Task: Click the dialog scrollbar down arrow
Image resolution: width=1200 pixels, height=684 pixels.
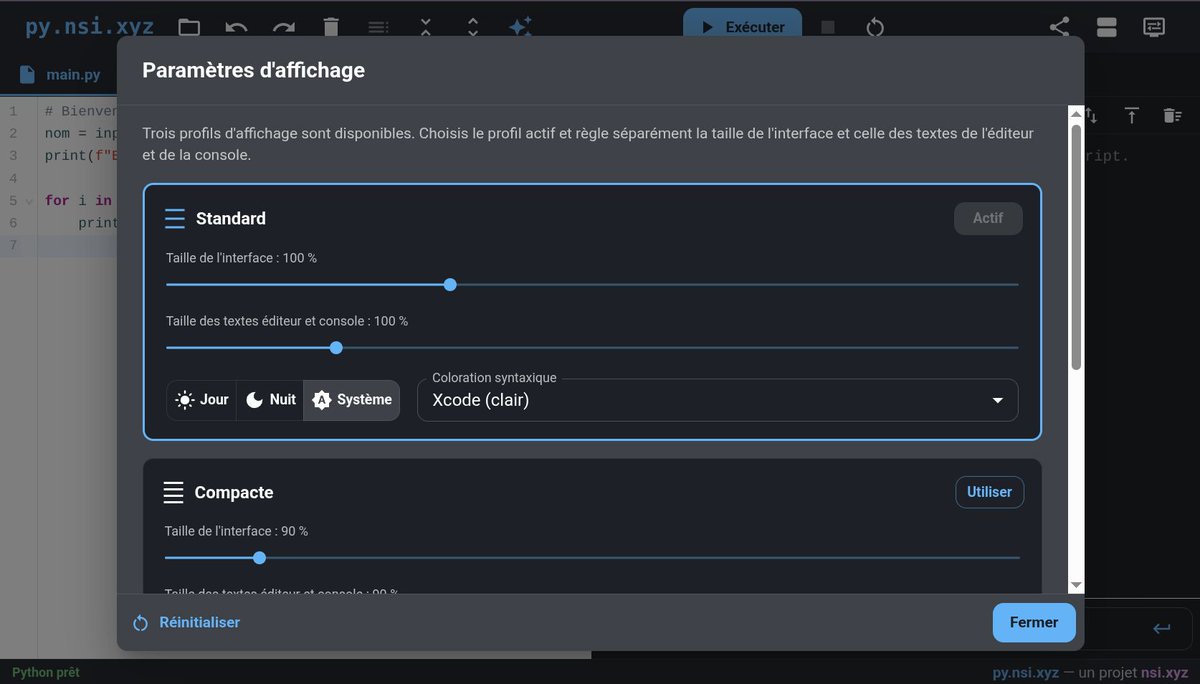Action: (x=1076, y=585)
